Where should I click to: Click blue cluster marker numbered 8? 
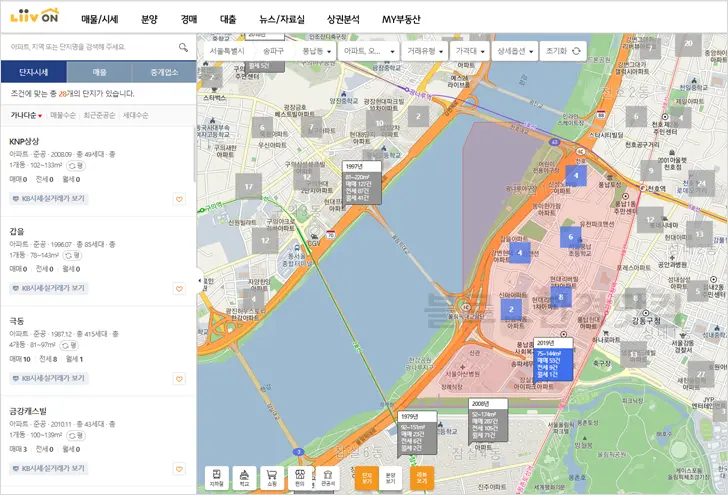point(560,297)
